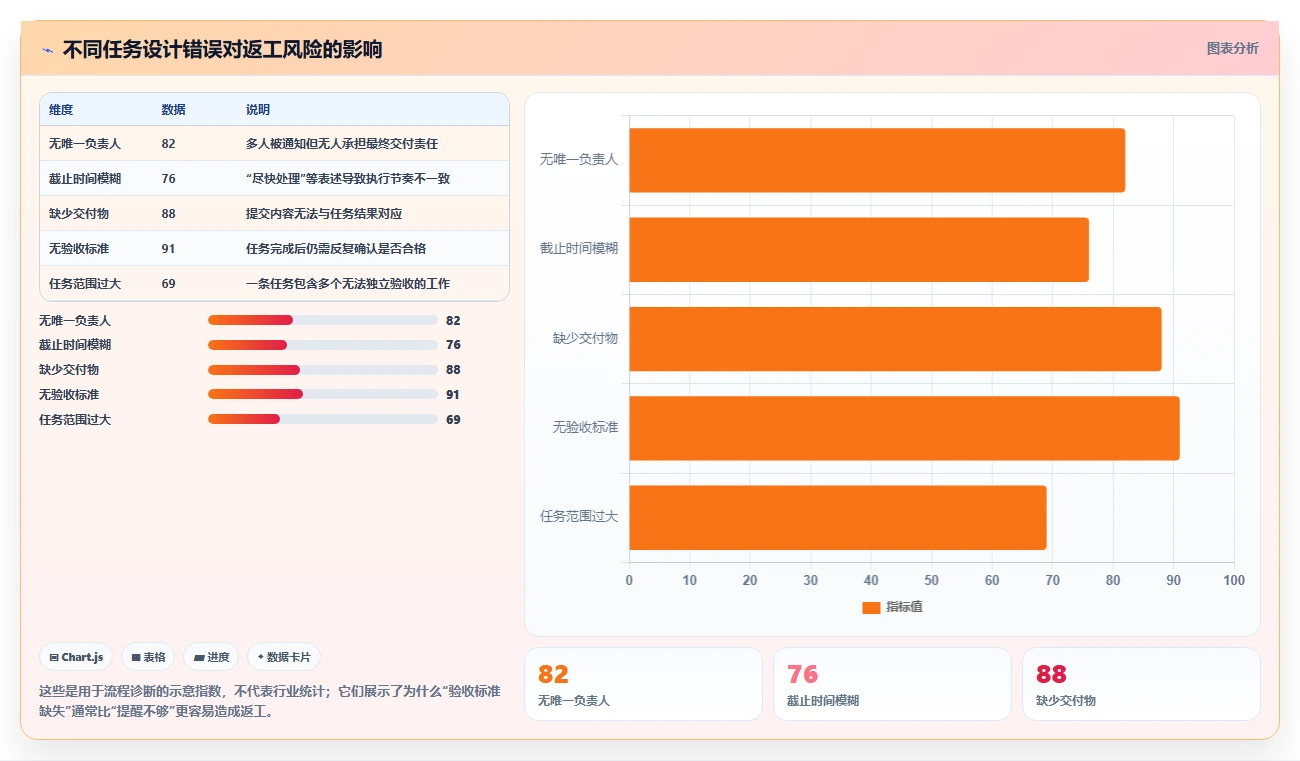Click the orange chart bar for 缺少交付物
Screen dimensions: 1300x761
(895, 339)
